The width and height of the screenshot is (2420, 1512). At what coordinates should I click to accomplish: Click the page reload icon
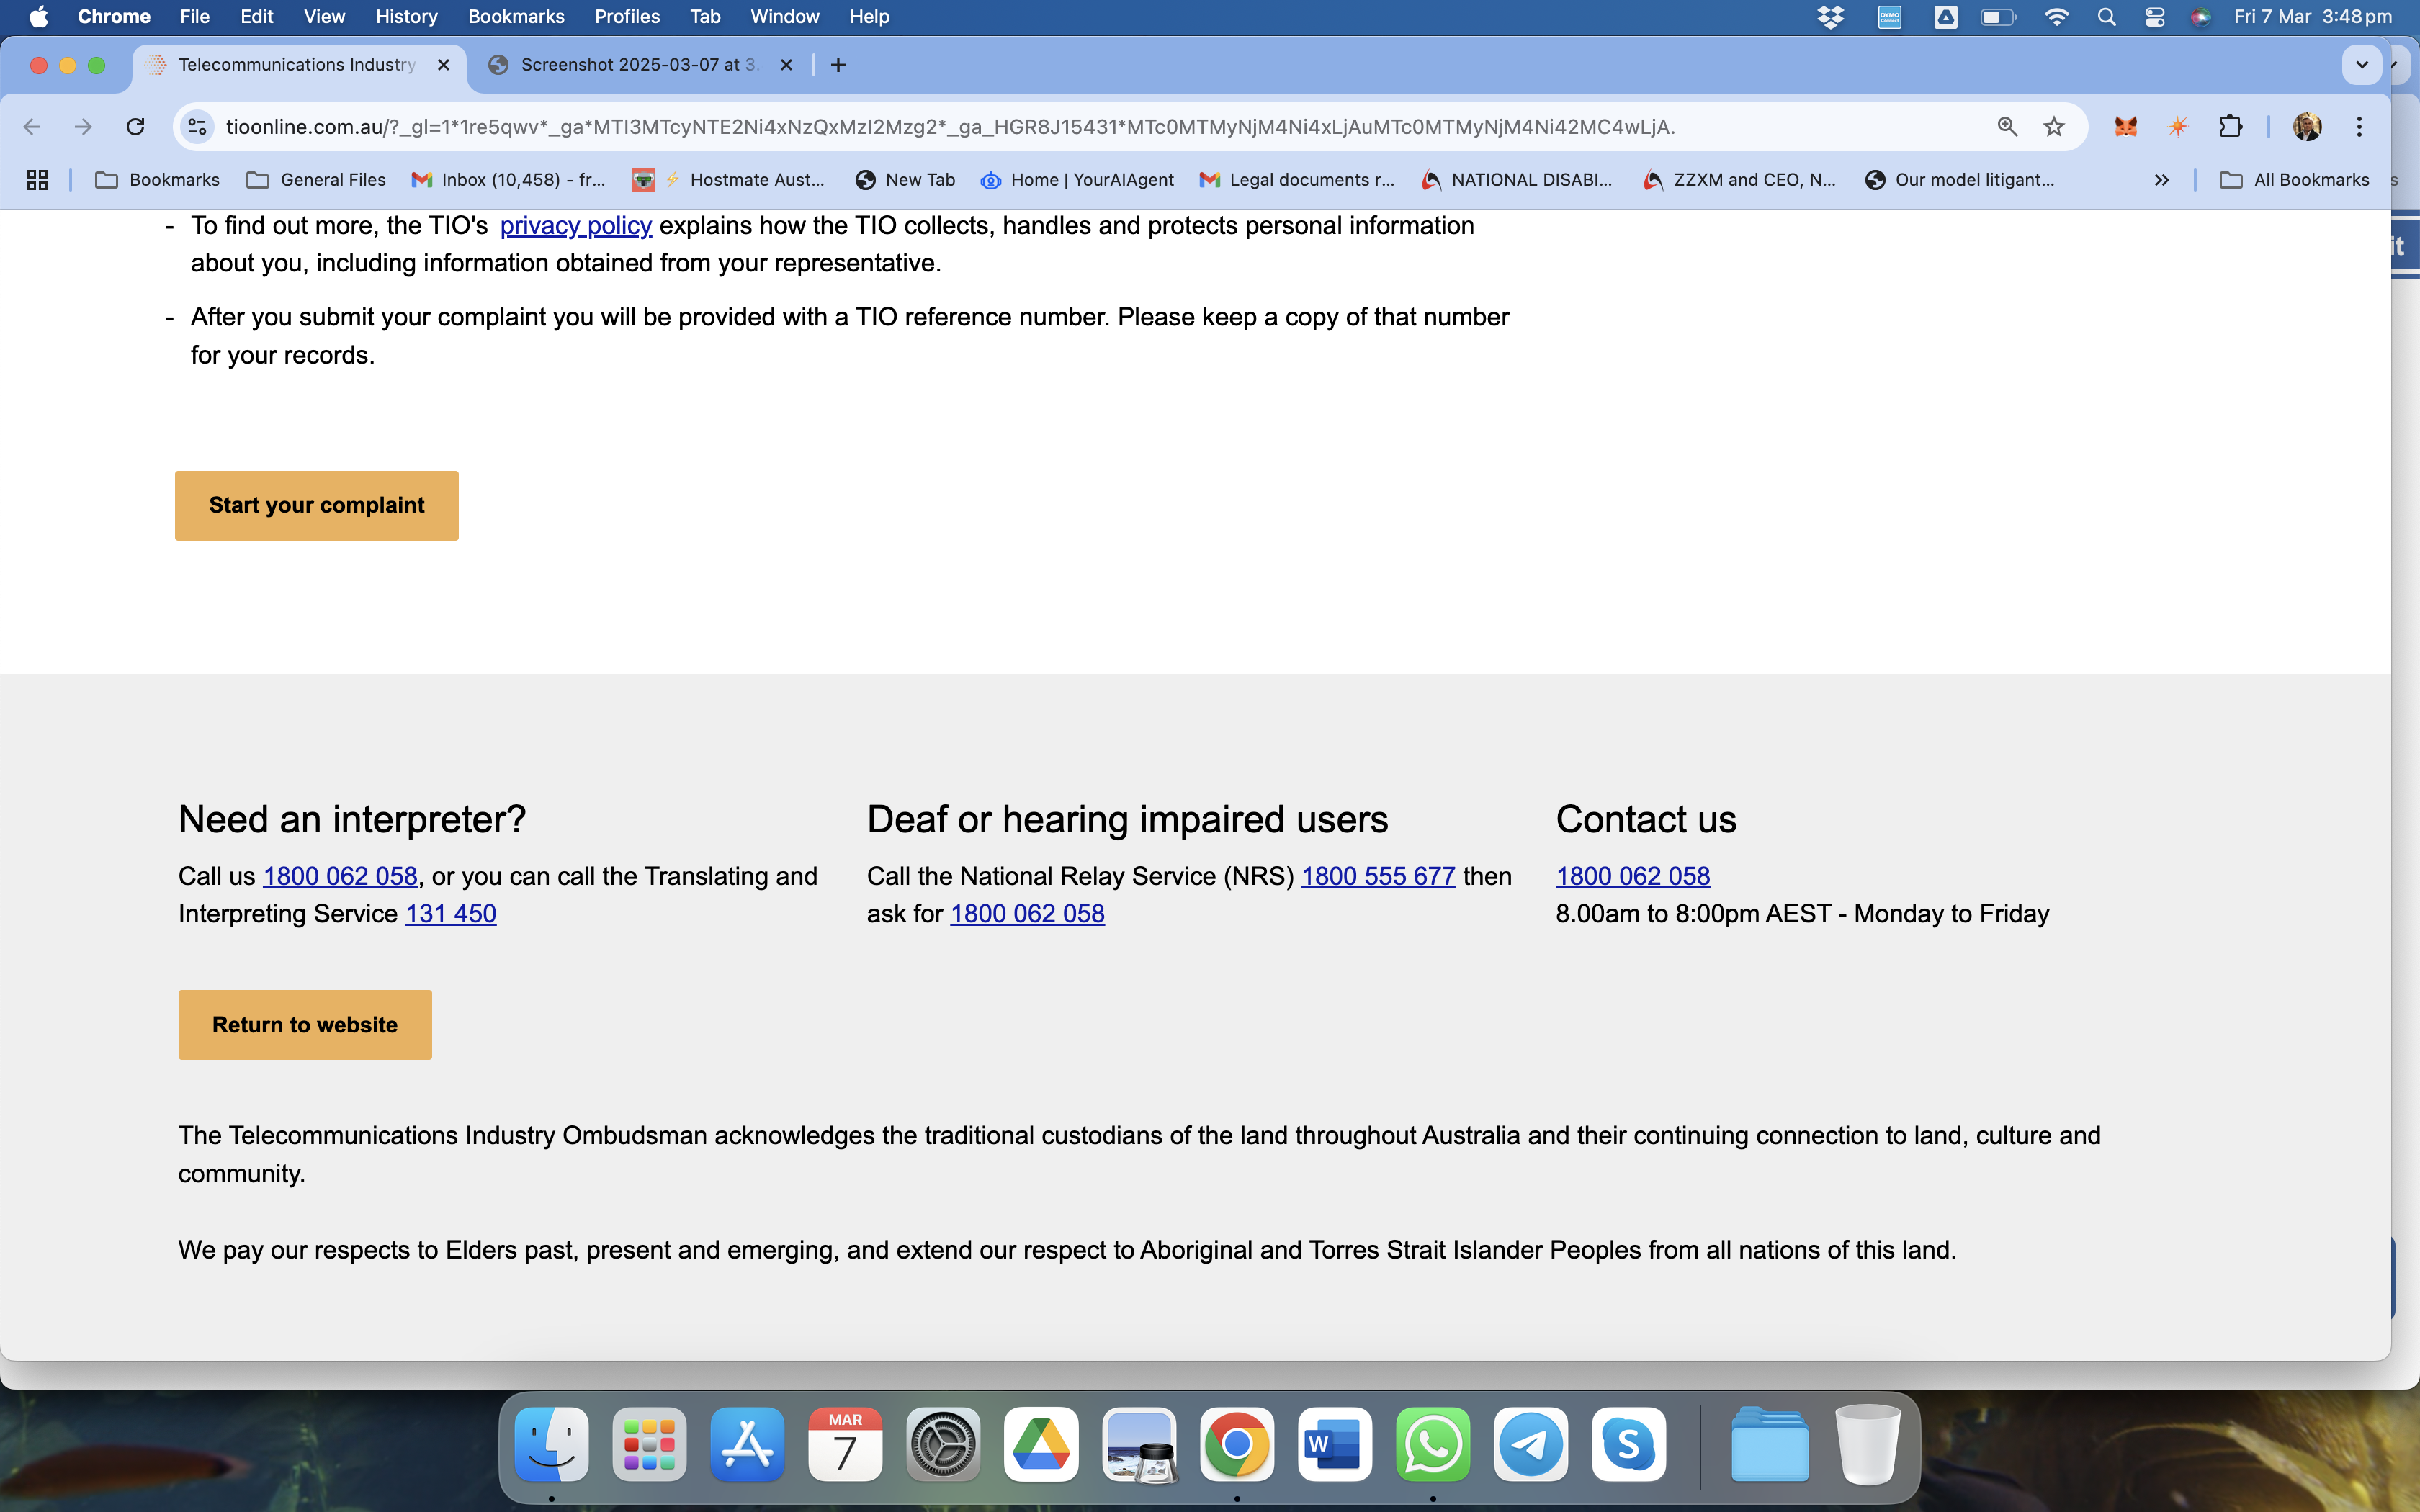pos(135,127)
